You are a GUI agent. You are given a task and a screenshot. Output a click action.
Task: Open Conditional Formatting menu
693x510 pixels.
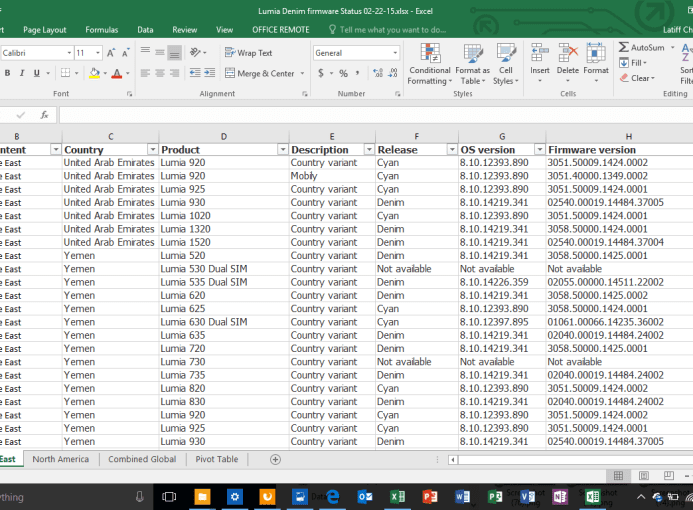click(x=430, y=64)
